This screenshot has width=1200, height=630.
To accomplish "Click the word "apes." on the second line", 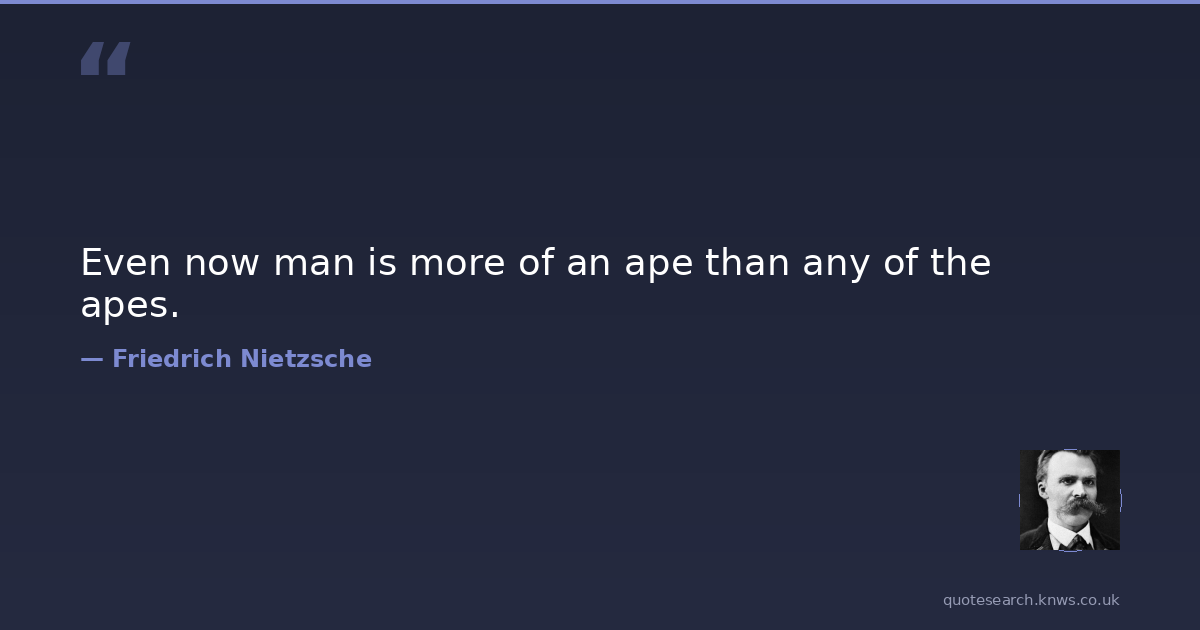I will pyautogui.click(x=130, y=306).
